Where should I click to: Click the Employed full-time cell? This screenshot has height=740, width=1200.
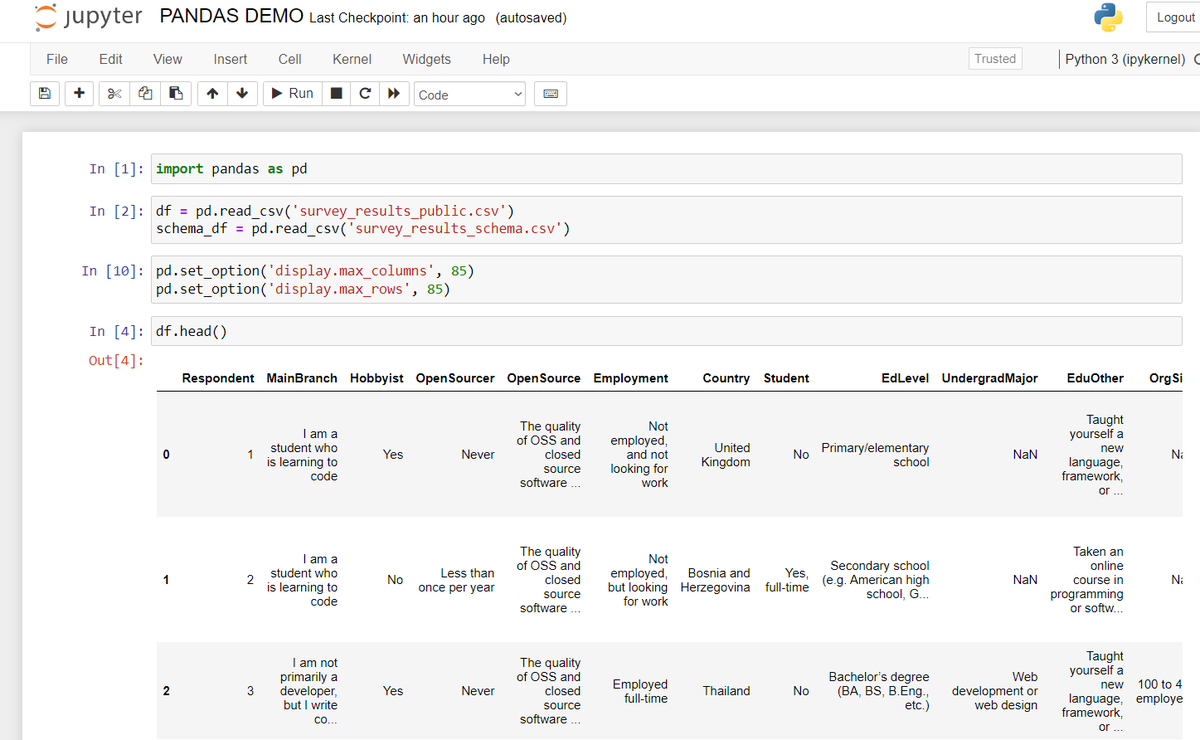pos(640,691)
